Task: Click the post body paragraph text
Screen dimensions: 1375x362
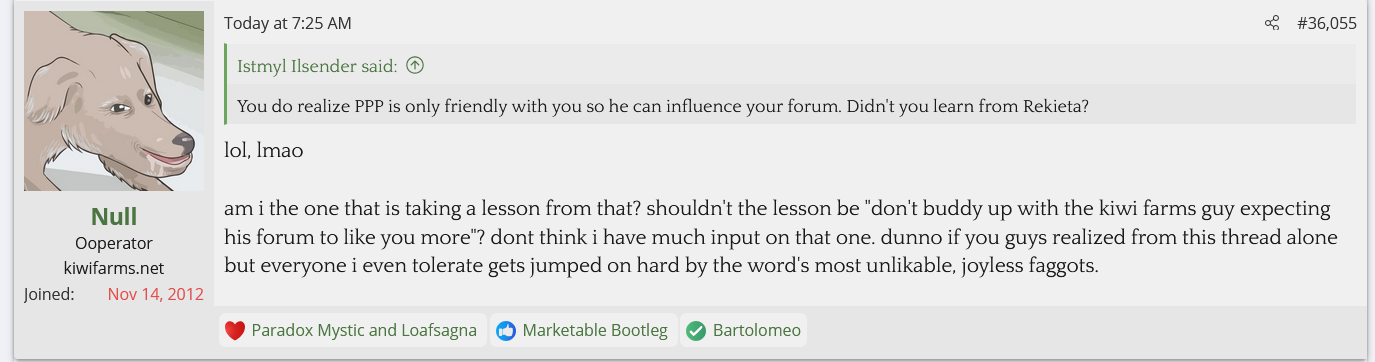Action: click(x=781, y=238)
